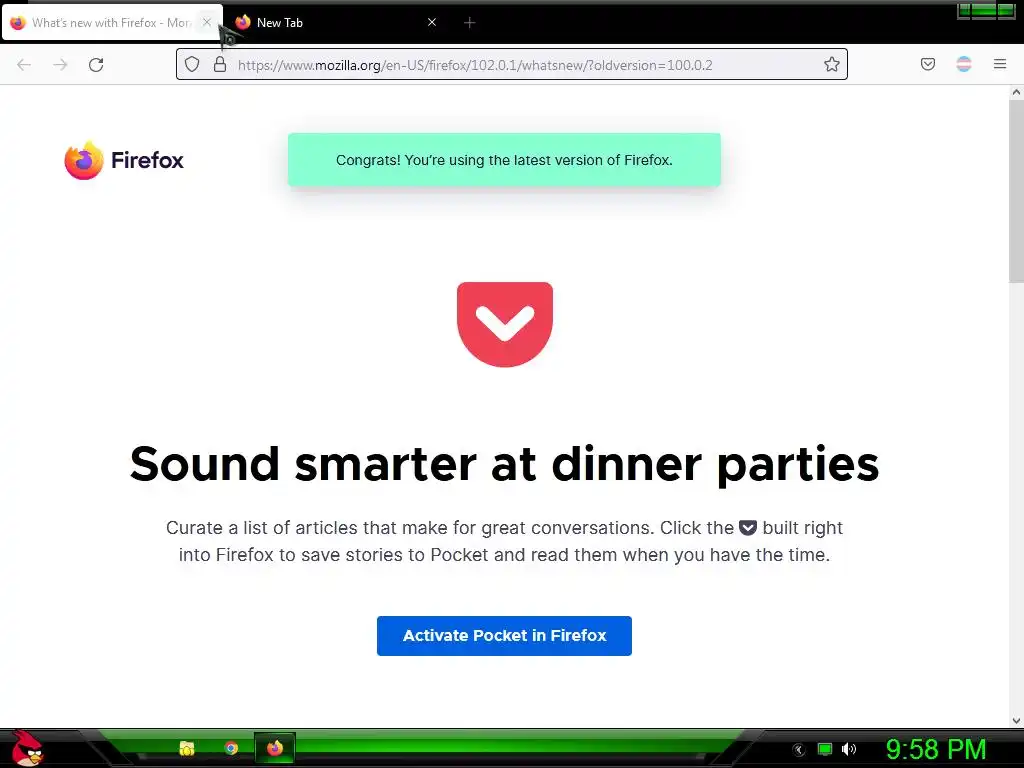This screenshot has width=1024, height=768.
Task: Expand hidden tray icons arrow
Action: tap(799, 750)
